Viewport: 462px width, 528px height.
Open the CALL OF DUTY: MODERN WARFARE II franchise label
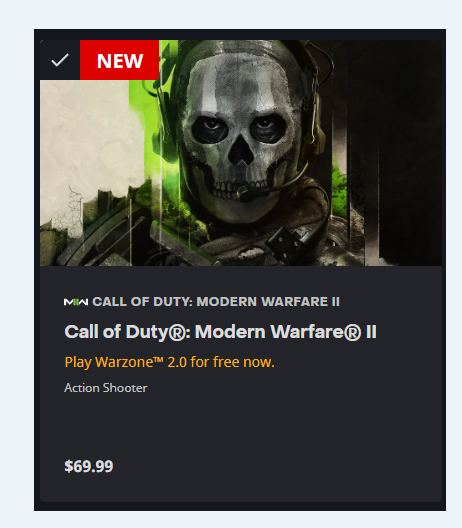[216, 302]
